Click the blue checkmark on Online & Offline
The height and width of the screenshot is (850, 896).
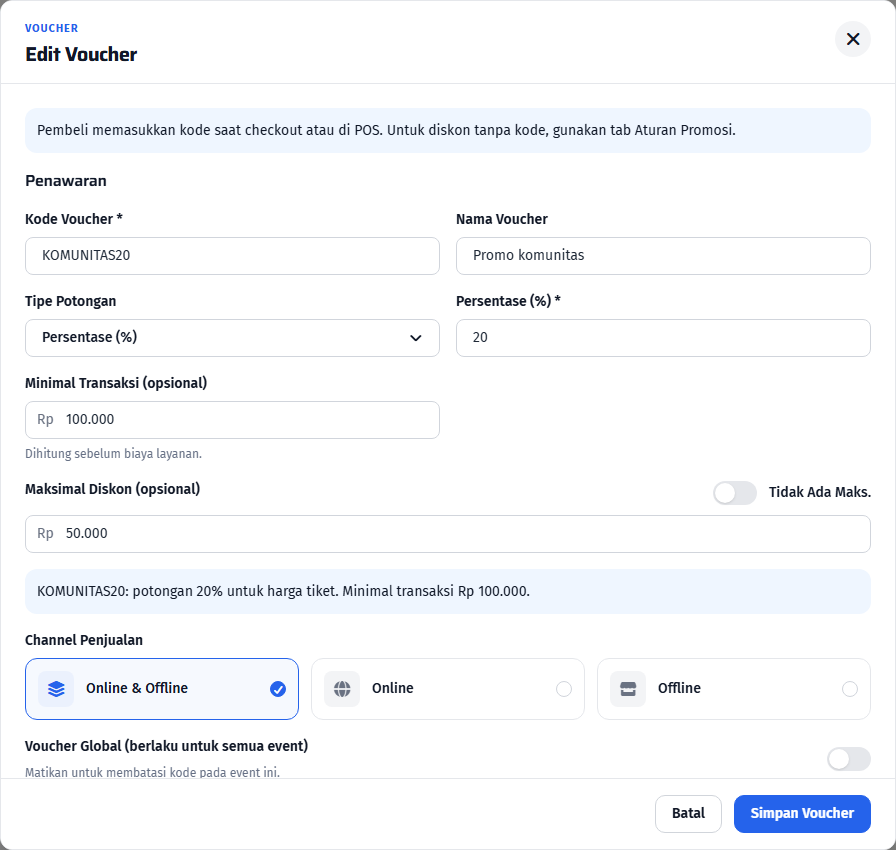pyautogui.click(x=278, y=689)
